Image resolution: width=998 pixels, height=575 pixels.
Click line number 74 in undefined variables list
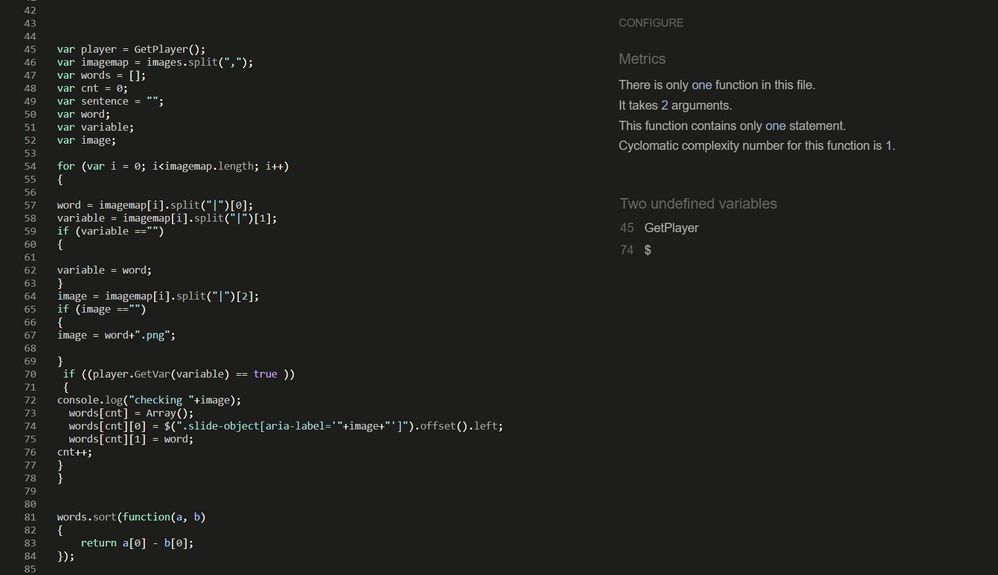[627, 250]
